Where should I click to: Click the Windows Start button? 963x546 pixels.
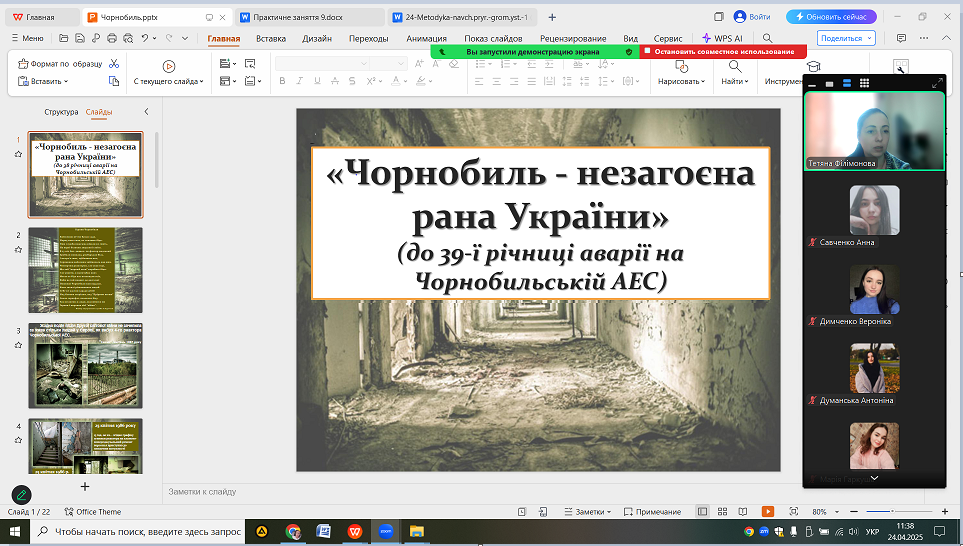[15, 531]
